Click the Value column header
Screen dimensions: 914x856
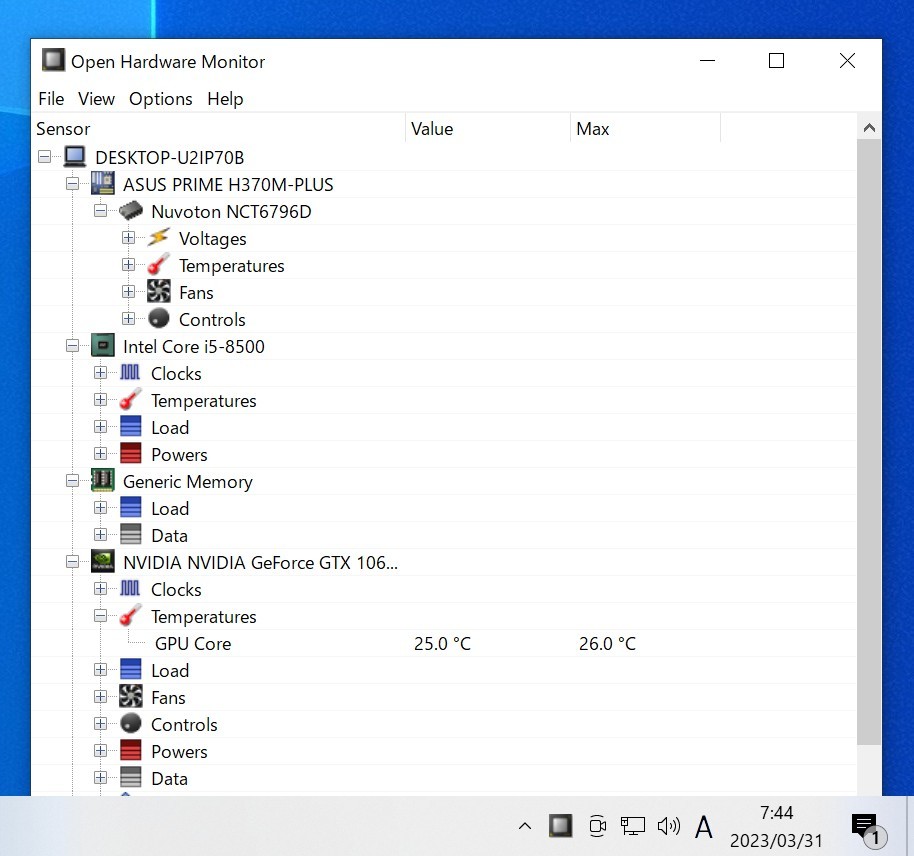click(487, 128)
